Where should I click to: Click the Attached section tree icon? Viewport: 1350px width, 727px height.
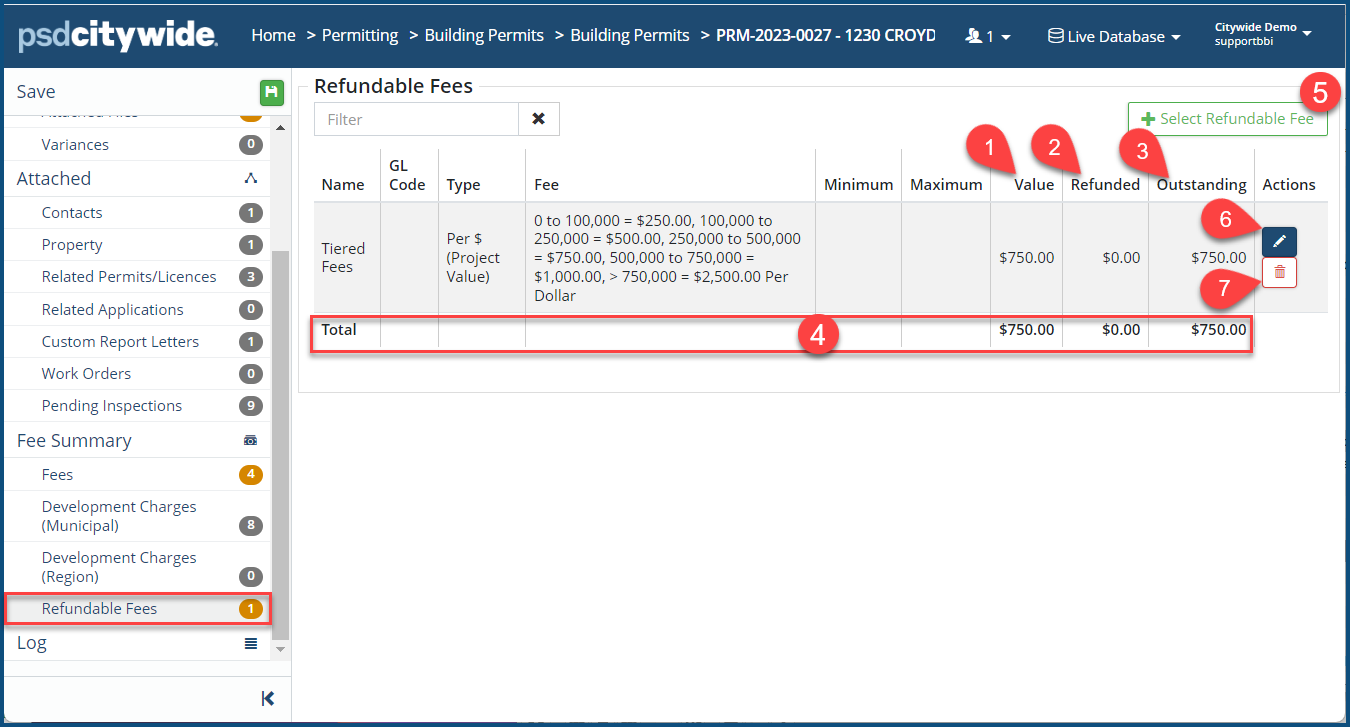[x=251, y=179]
